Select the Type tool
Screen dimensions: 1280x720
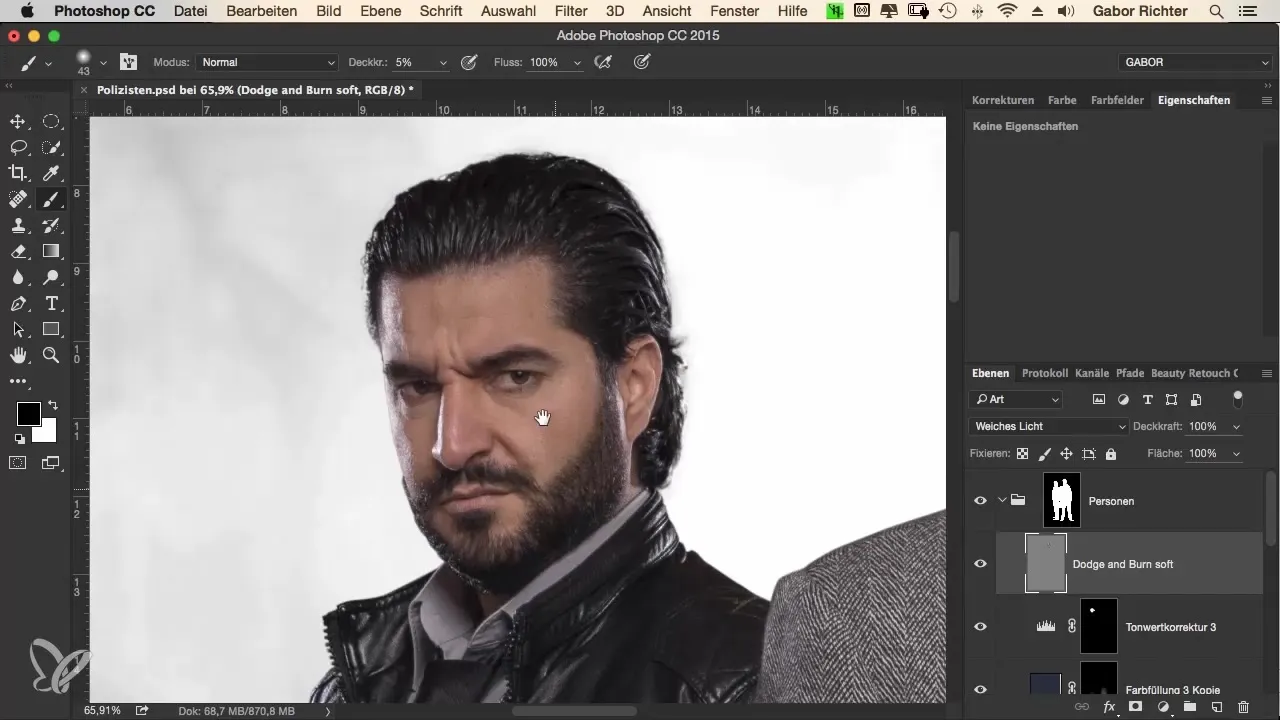coord(51,303)
